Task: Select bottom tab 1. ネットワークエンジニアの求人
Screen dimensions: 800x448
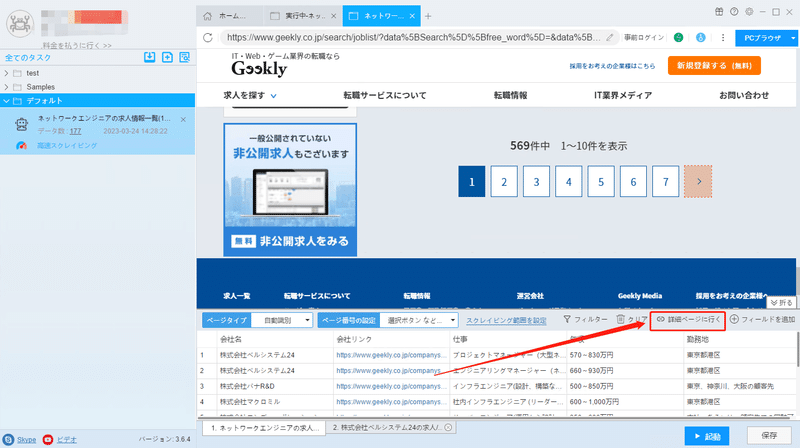Action: coord(264,428)
